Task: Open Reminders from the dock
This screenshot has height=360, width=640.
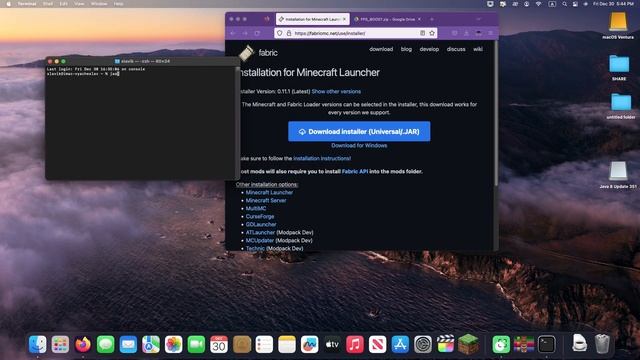Action: 264,344
